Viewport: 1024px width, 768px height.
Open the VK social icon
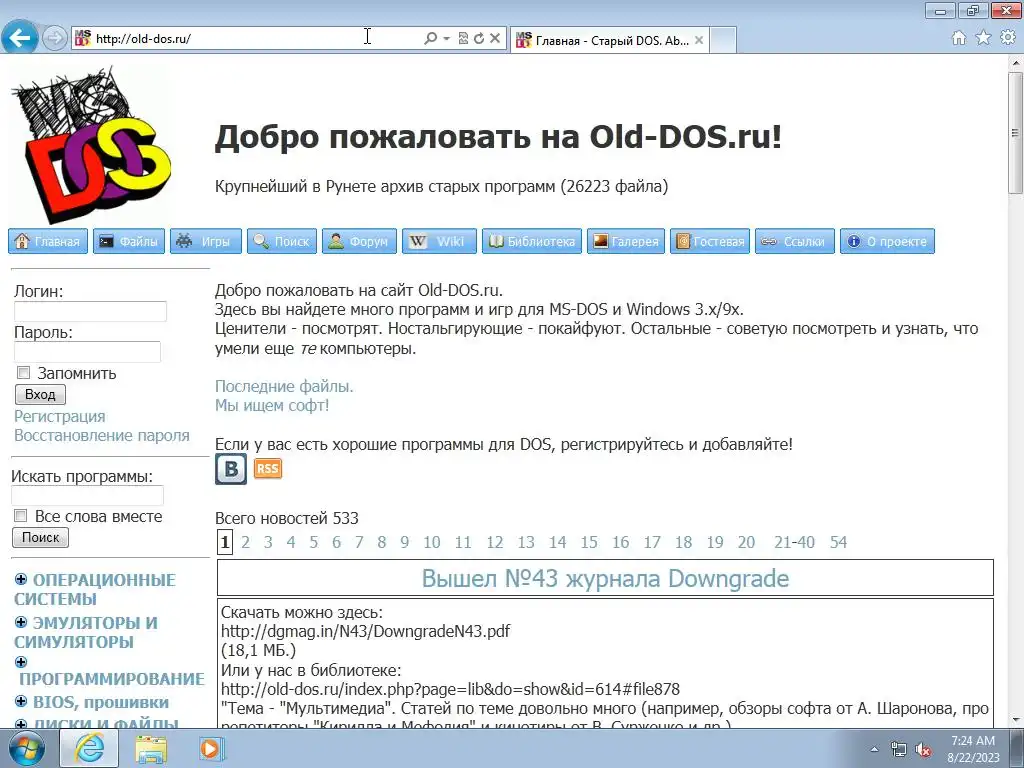[231, 469]
